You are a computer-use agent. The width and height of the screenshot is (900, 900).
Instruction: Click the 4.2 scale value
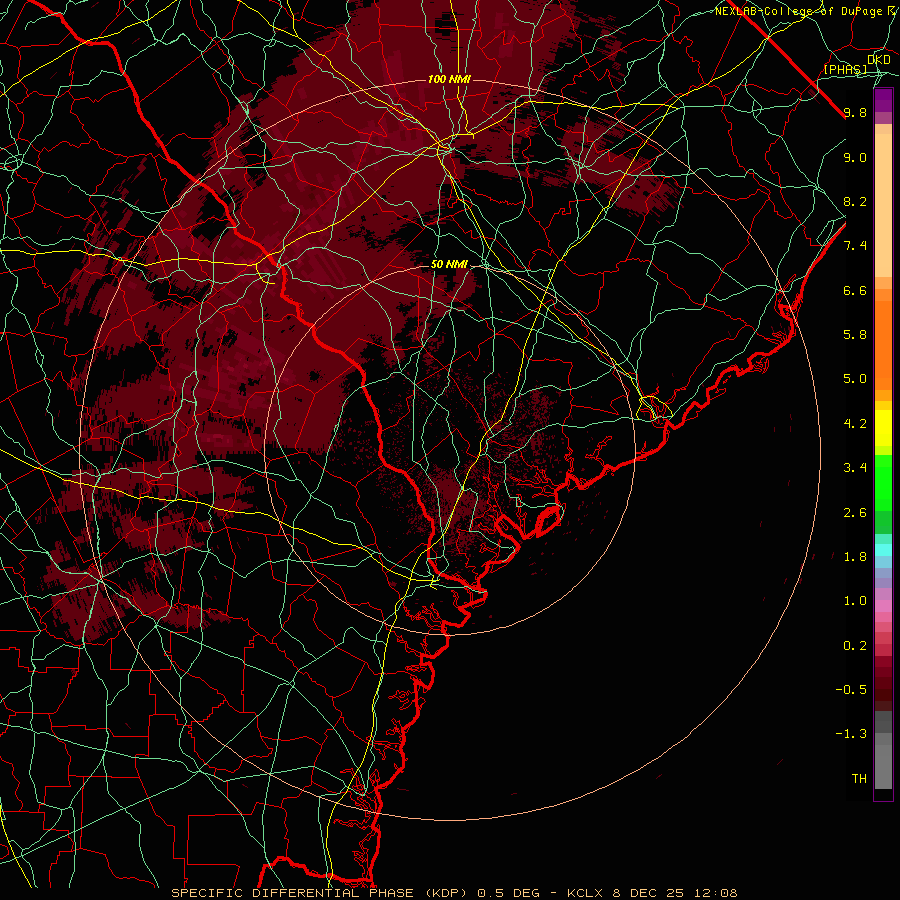tap(855, 424)
